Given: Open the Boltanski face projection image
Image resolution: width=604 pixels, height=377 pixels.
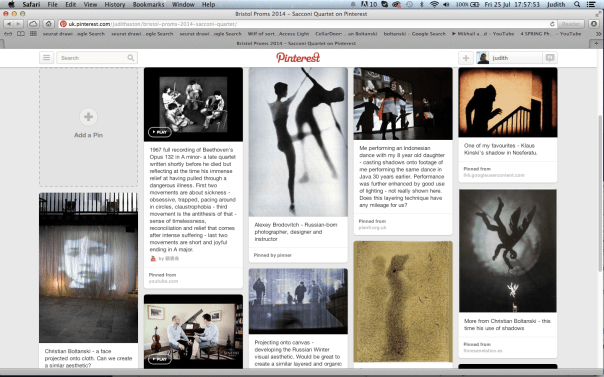Looking at the screenshot, I should point(88,268).
